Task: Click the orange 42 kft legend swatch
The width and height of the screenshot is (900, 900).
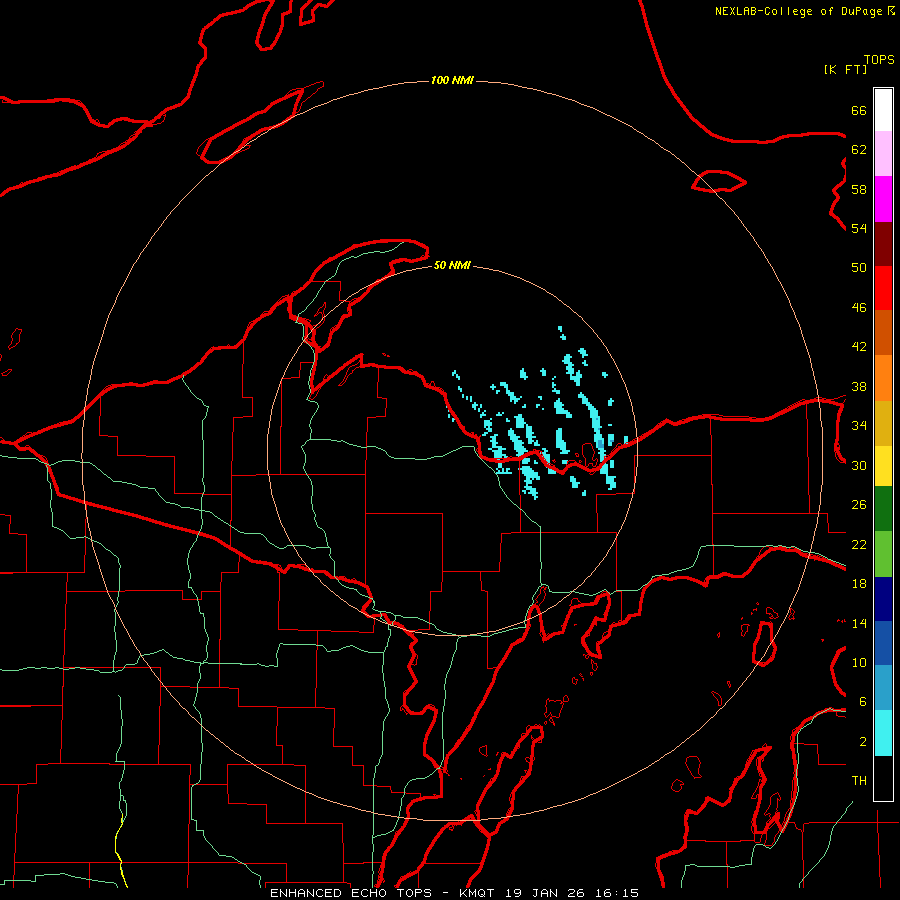Action: [x=883, y=378]
